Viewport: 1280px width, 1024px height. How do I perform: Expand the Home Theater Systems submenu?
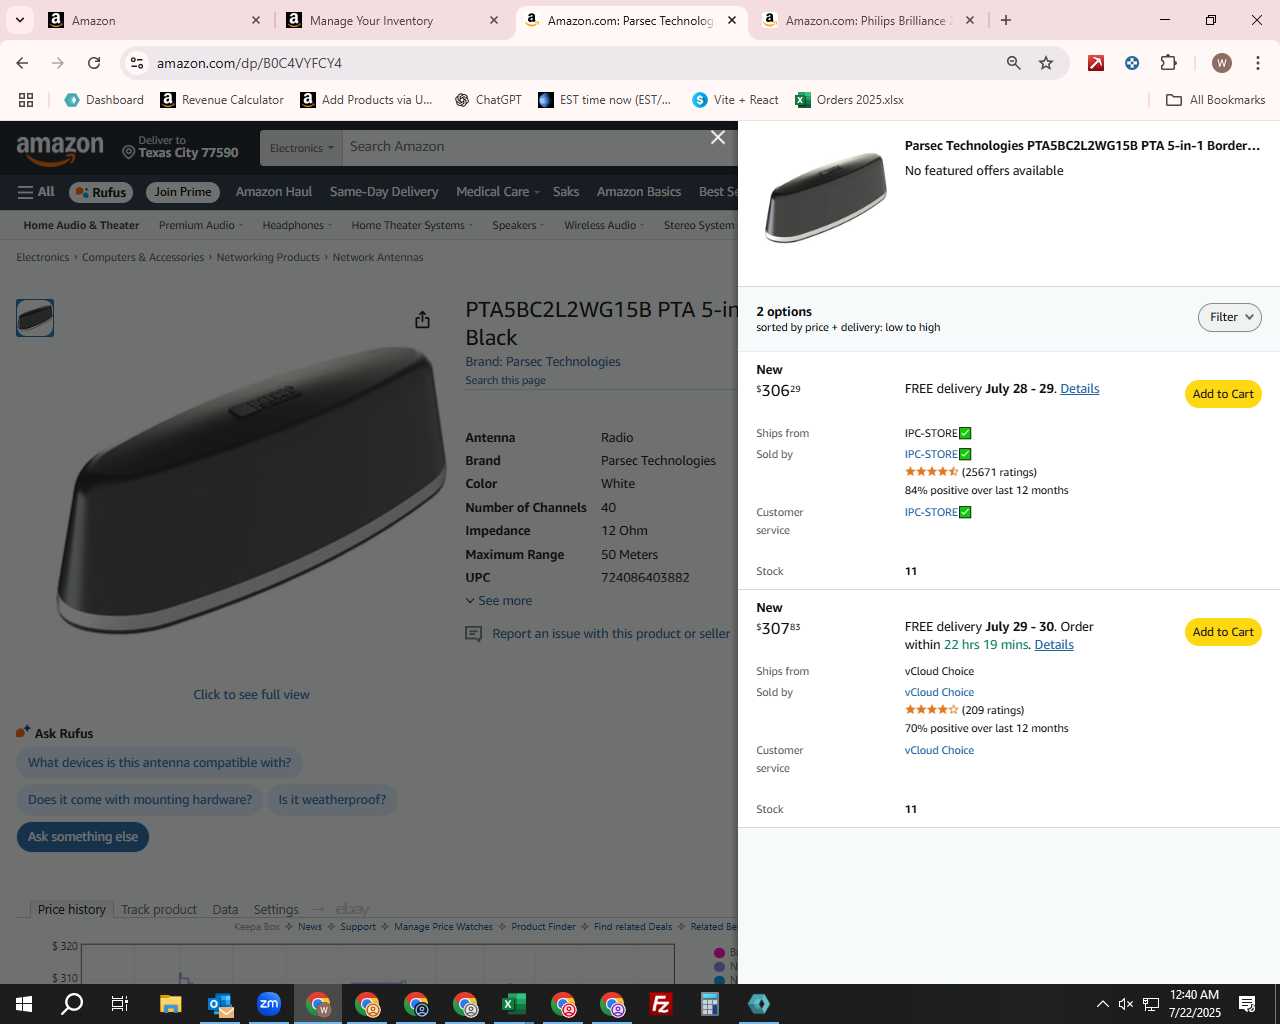412,226
